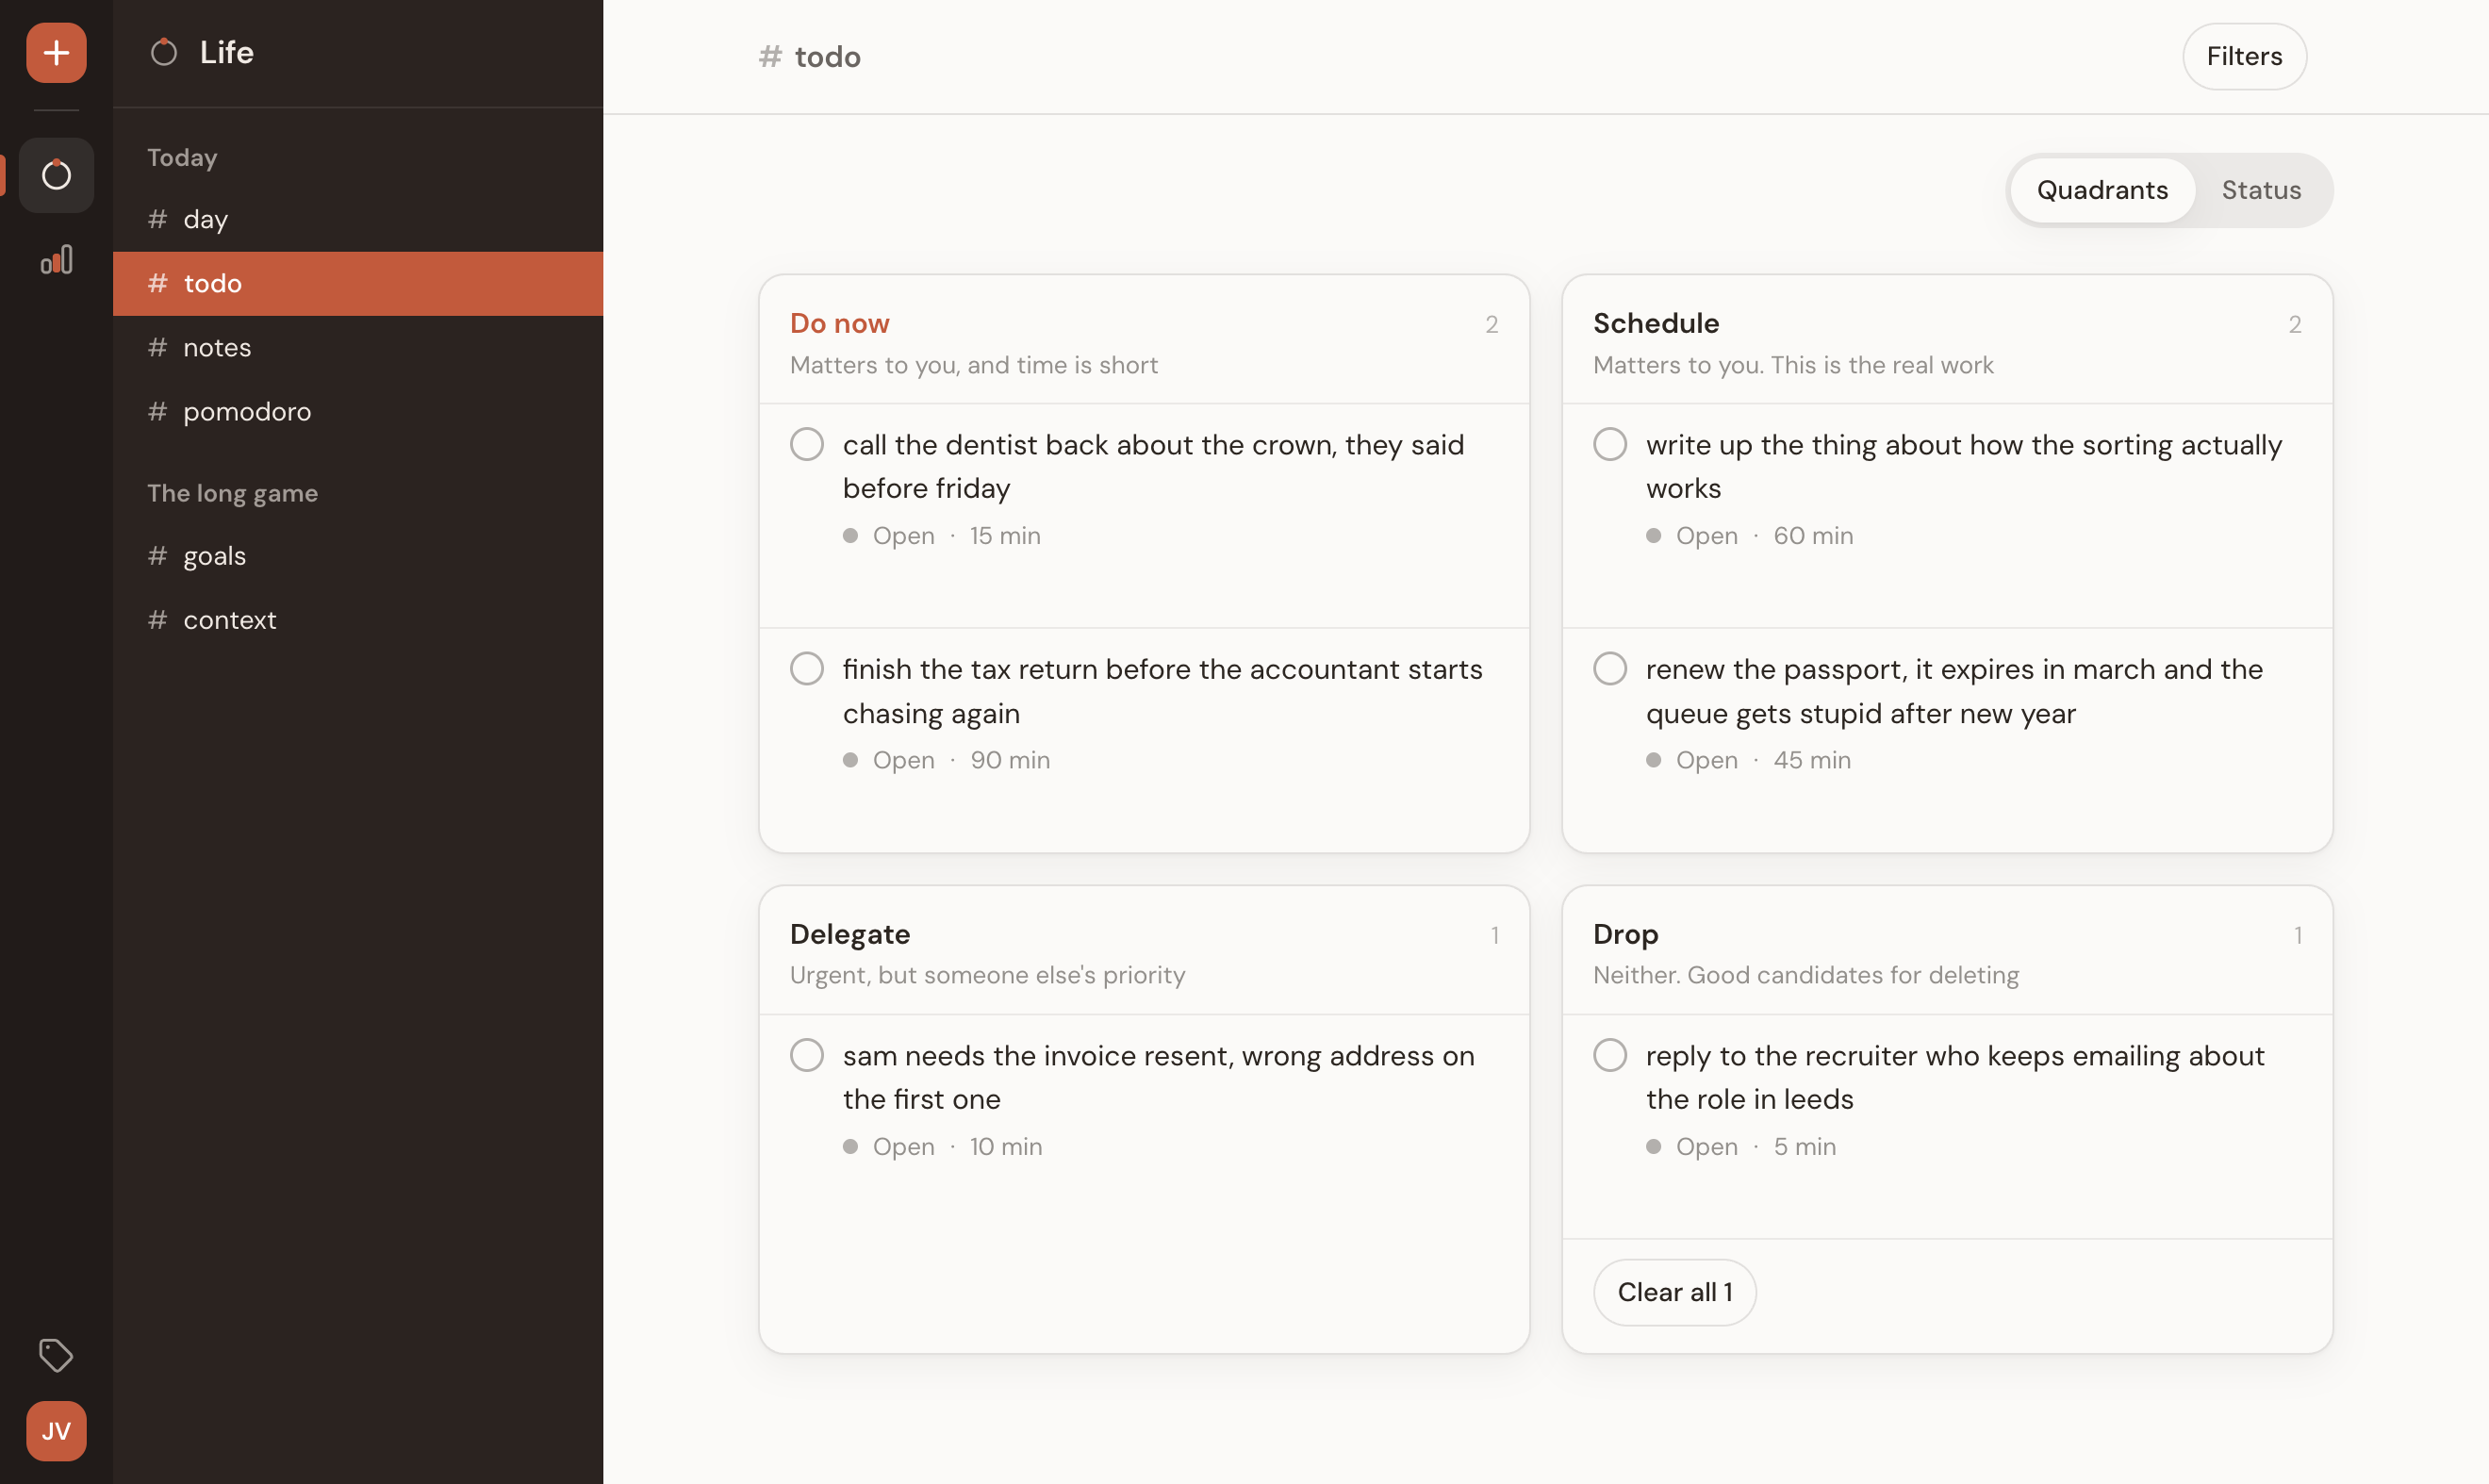This screenshot has width=2489, height=1484.
Task: Click the 5 min estimate on recruiter task
Action: coord(1805,1146)
